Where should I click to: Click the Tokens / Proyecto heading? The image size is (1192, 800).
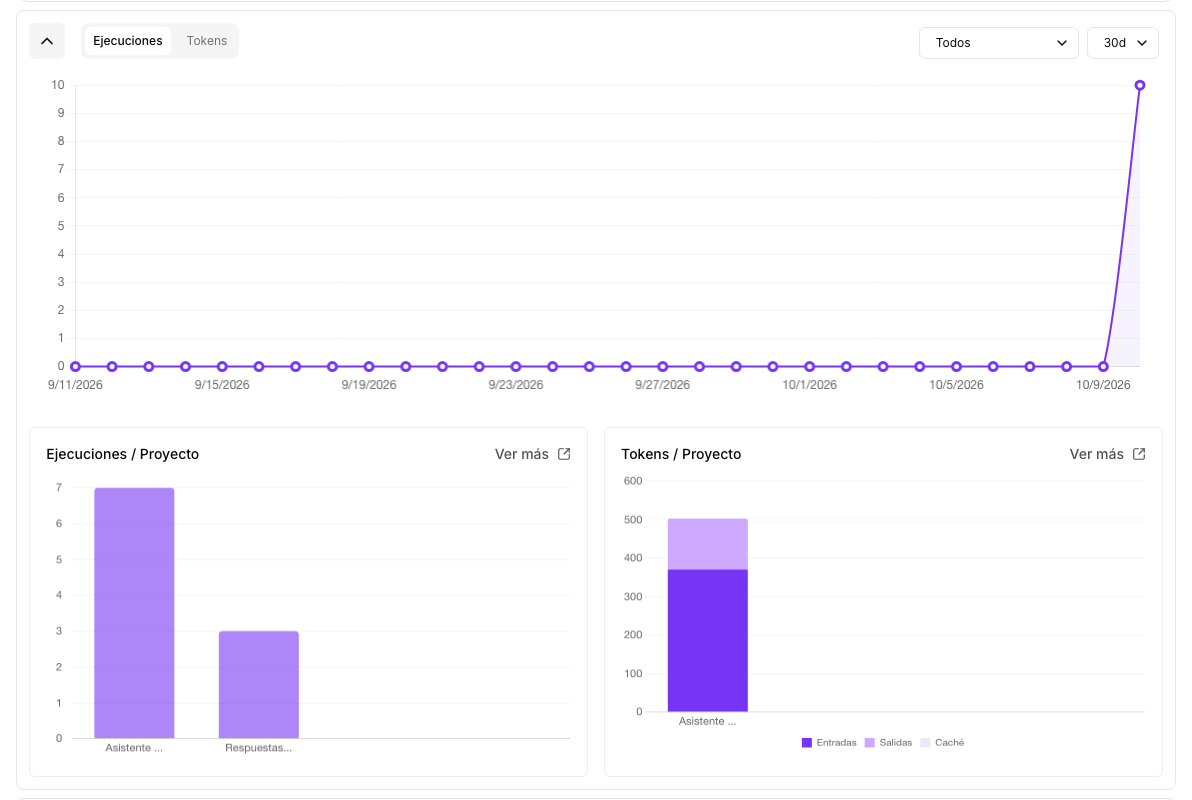point(681,454)
